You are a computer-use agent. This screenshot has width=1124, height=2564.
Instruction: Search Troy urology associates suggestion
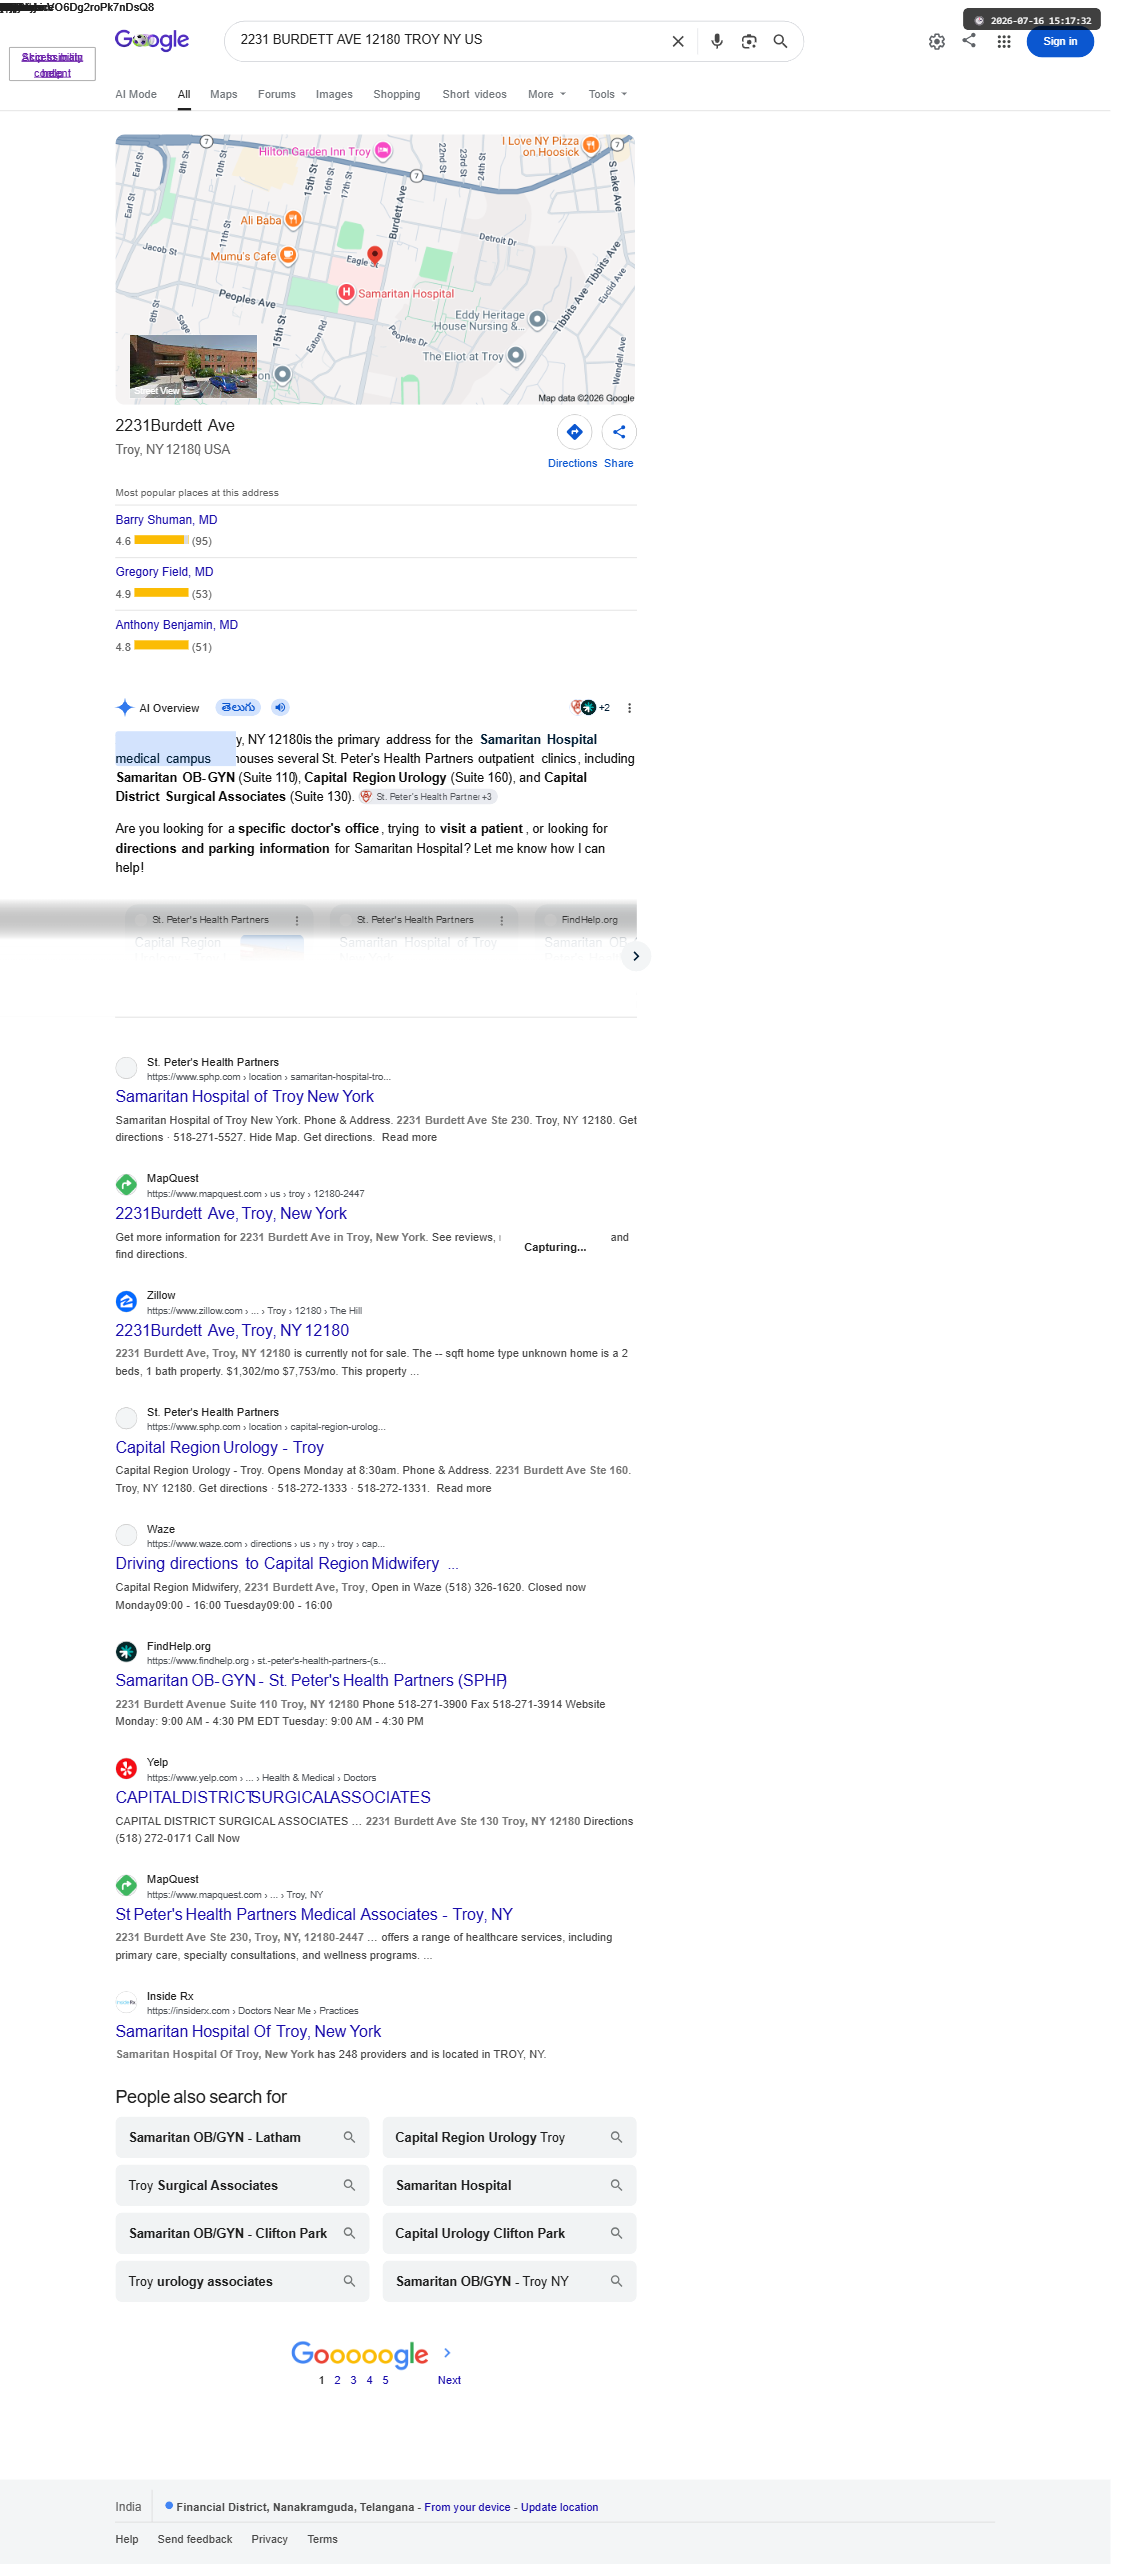pos(242,2281)
